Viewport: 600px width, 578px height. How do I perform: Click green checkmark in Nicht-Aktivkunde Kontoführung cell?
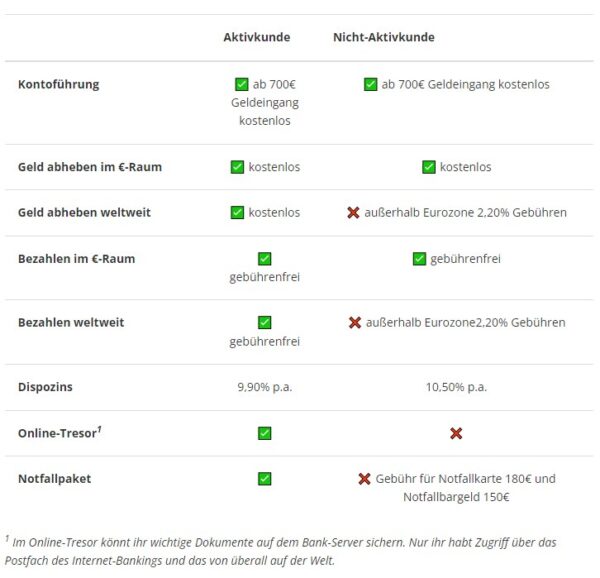(x=370, y=85)
